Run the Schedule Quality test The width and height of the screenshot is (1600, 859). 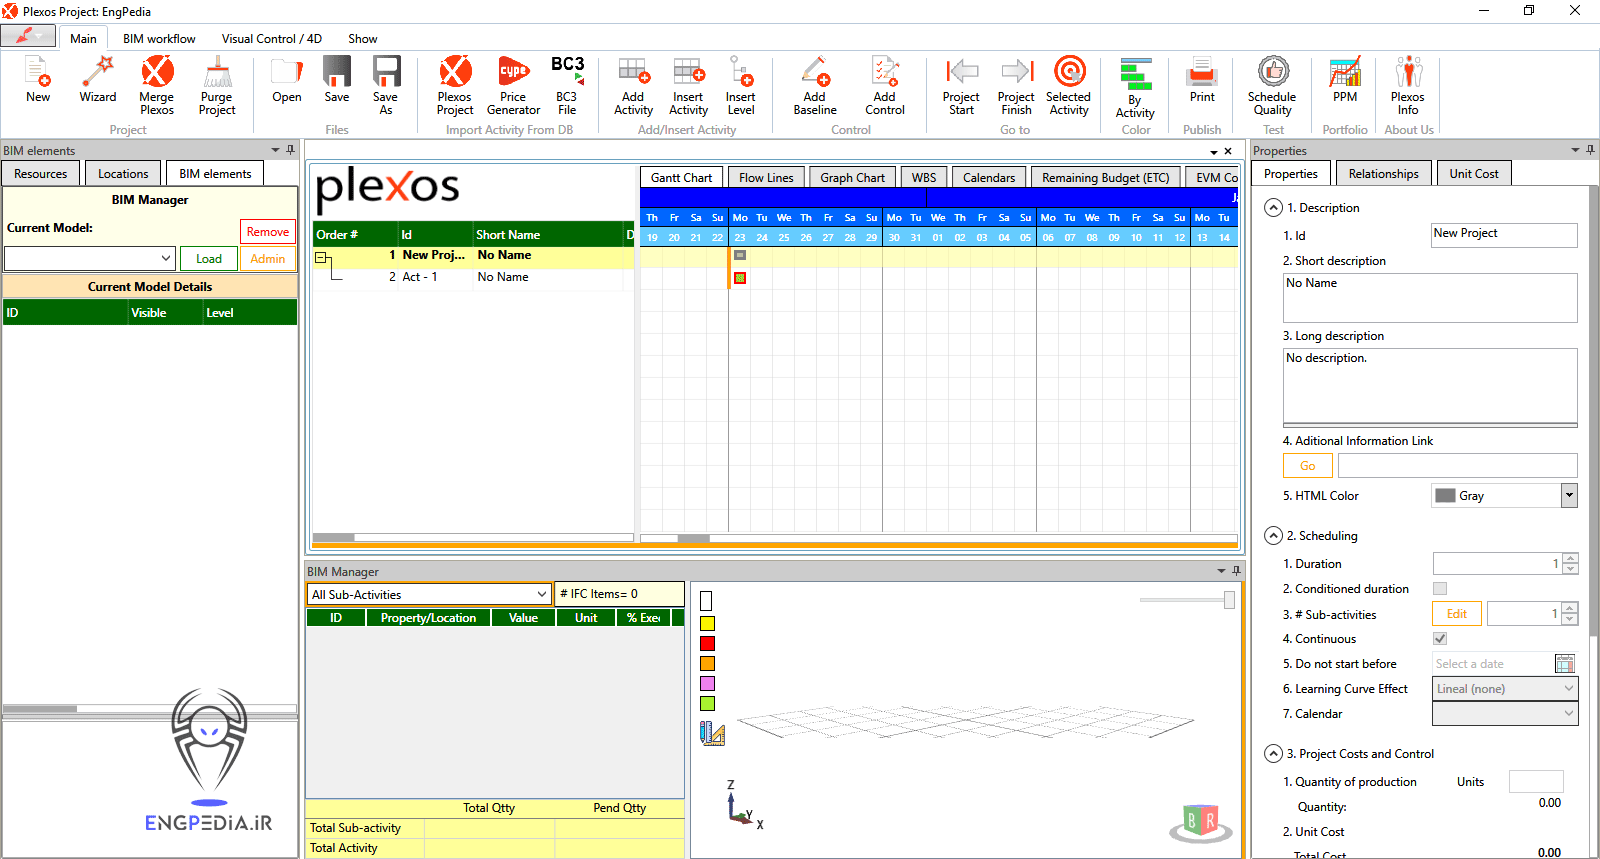click(1272, 86)
